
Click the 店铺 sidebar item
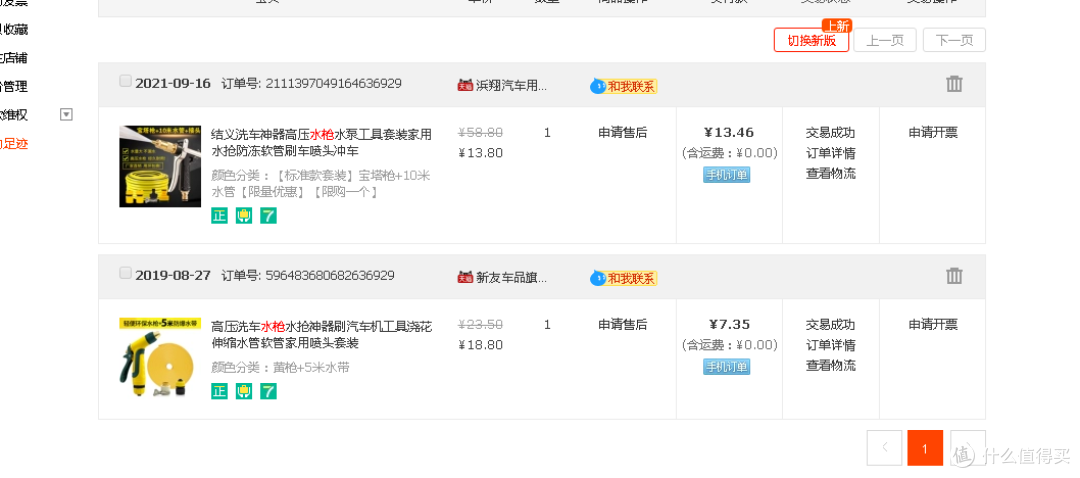tap(14, 58)
